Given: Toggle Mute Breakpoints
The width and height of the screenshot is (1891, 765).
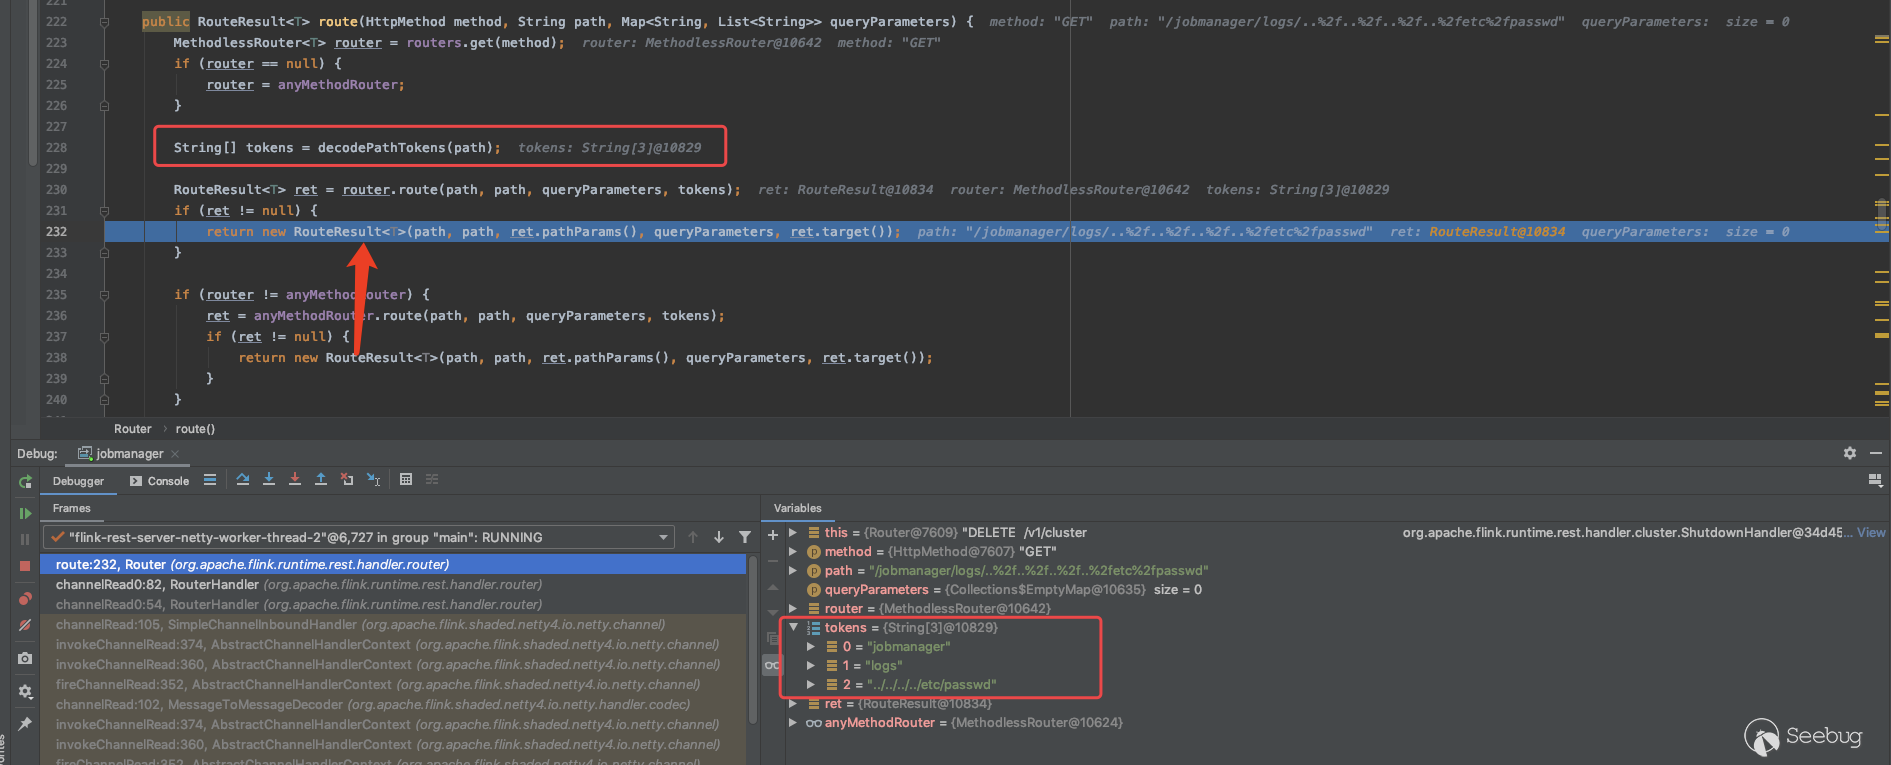Looking at the screenshot, I should click(x=25, y=625).
